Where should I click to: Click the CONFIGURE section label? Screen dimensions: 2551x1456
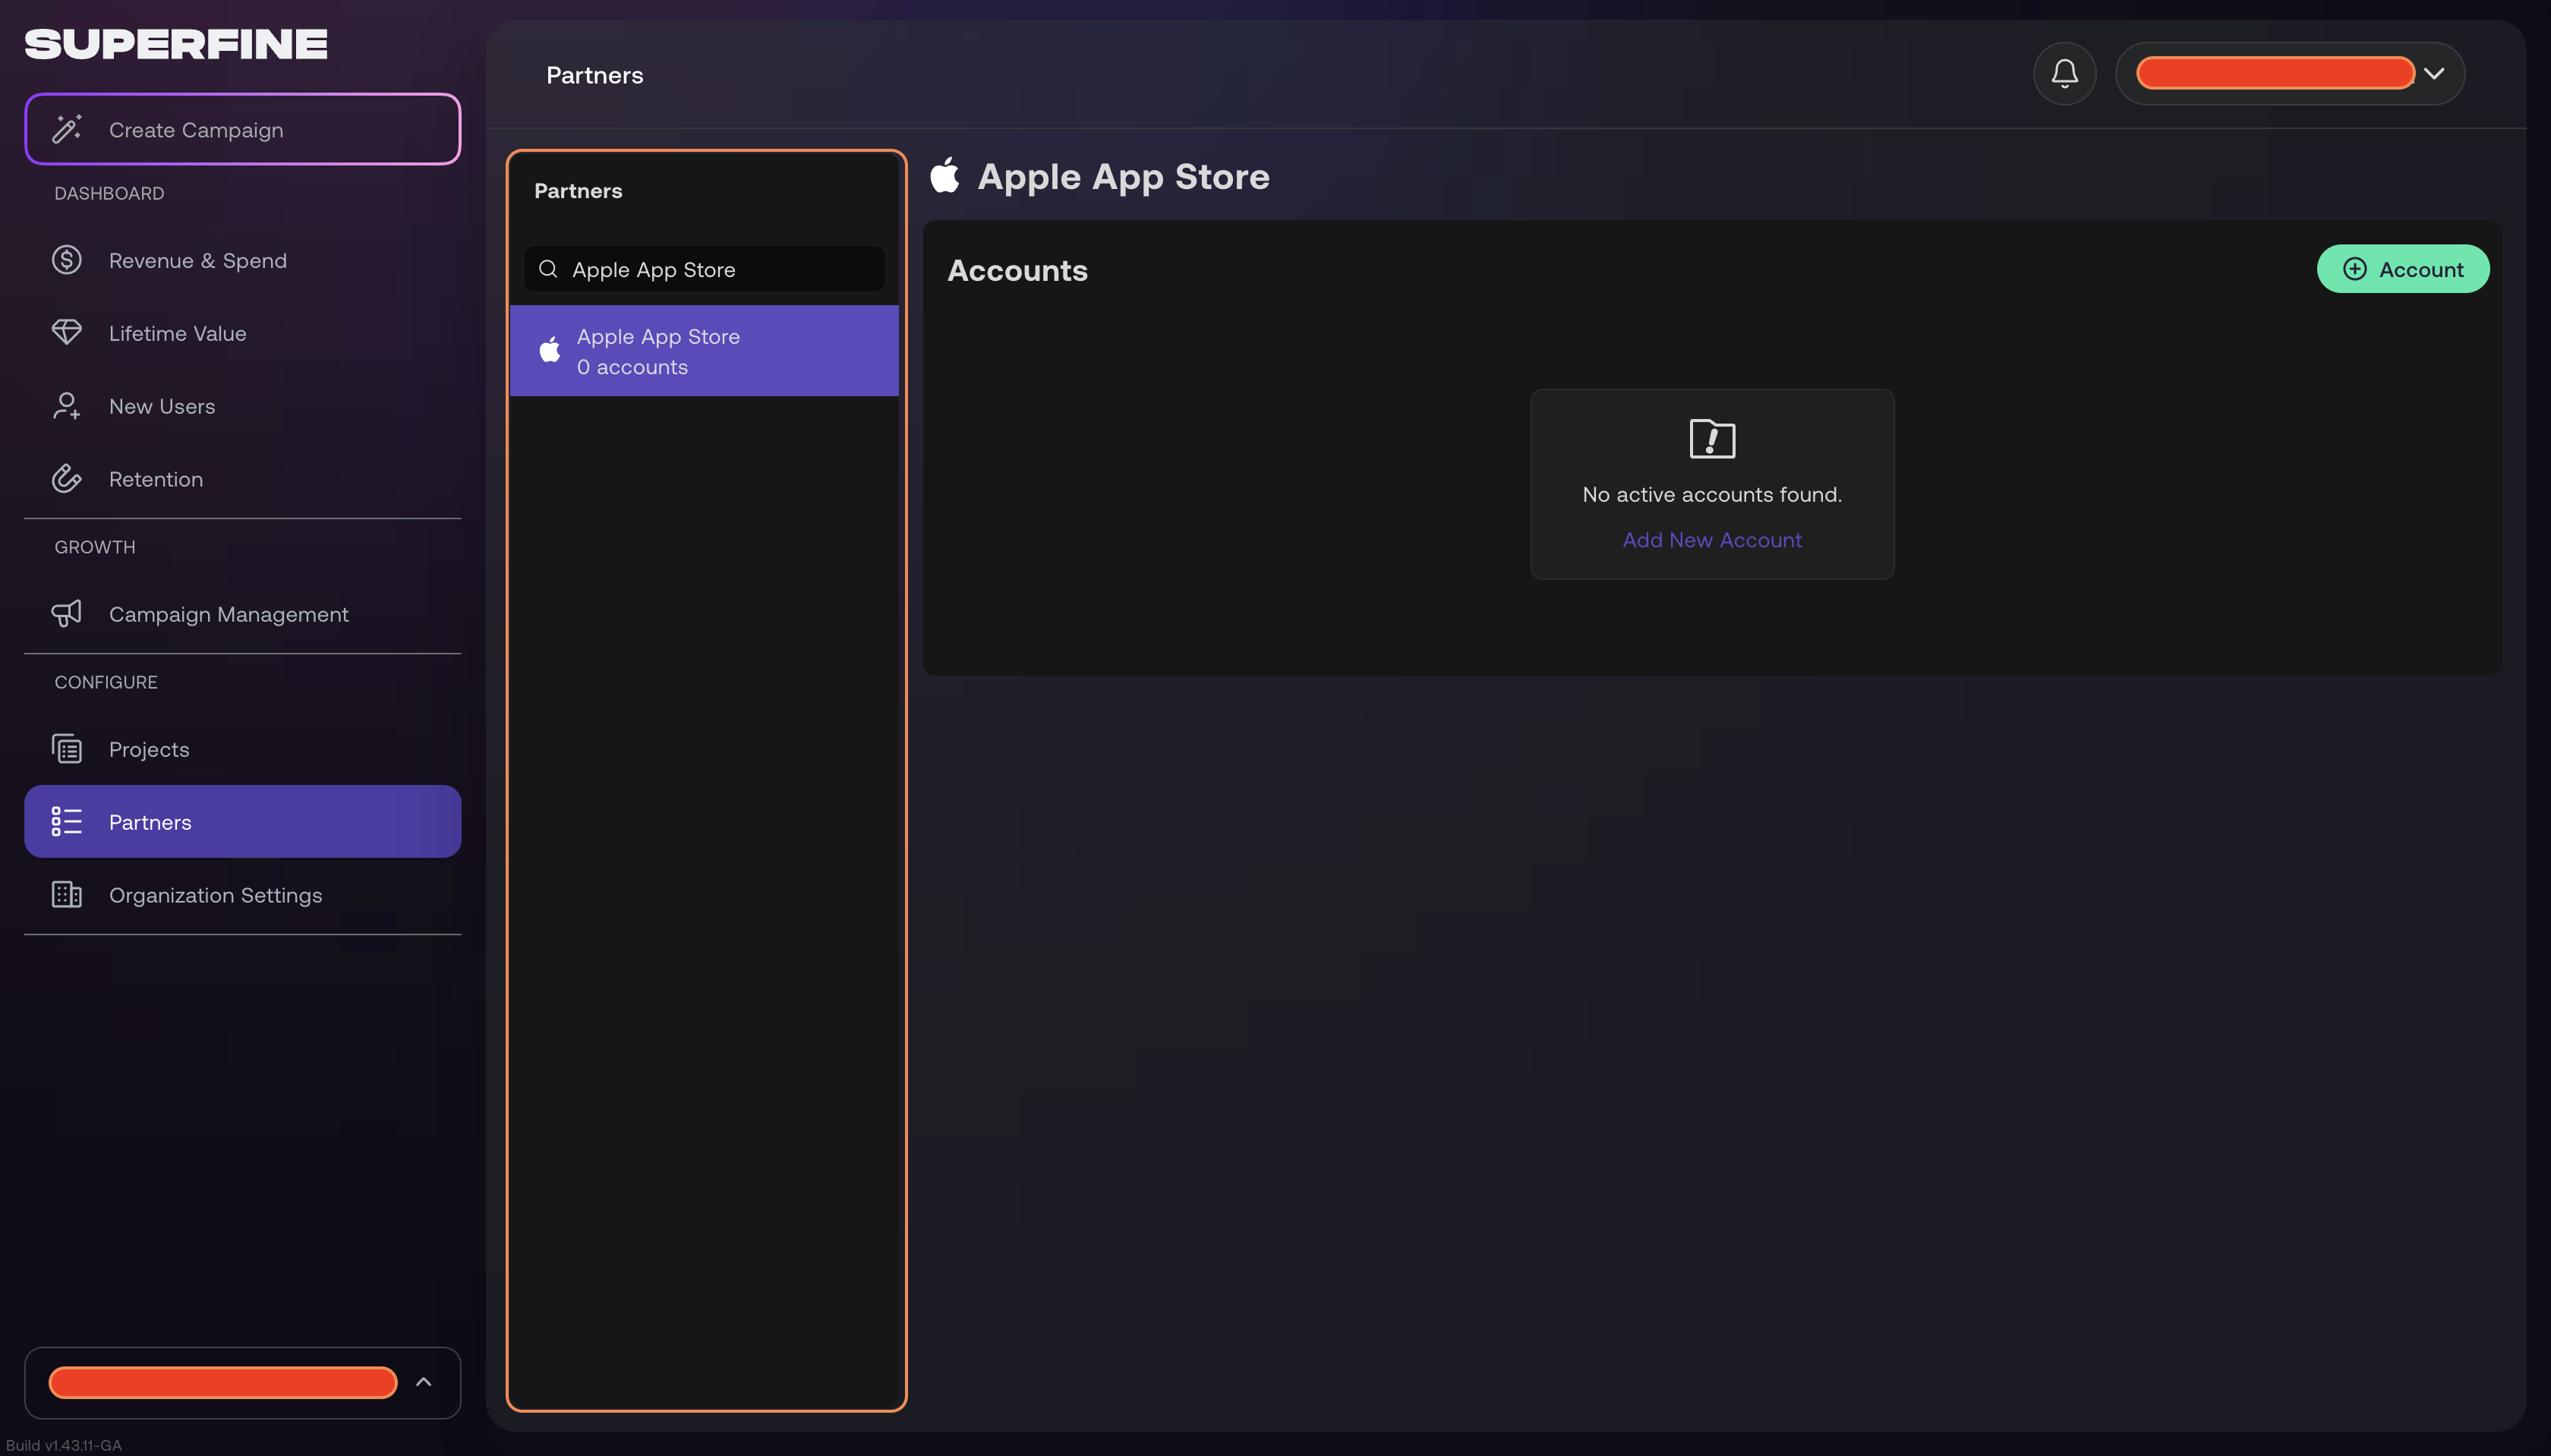pyautogui.click(x=106, y=682)
